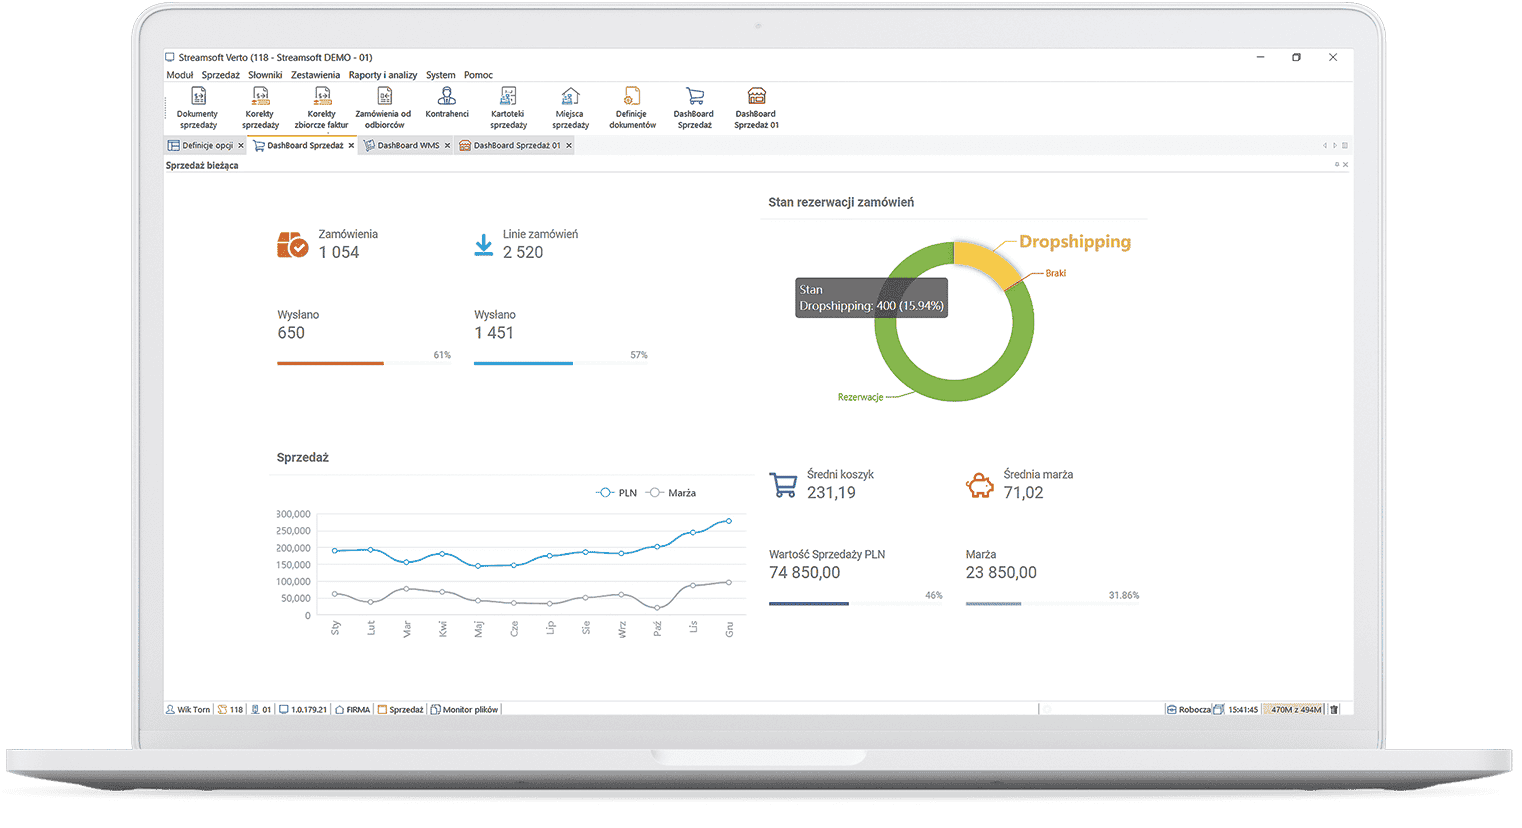Click the Gru data point on PLN line
Viewport: 1522px width, 828px height.
(x=729, y=521)
